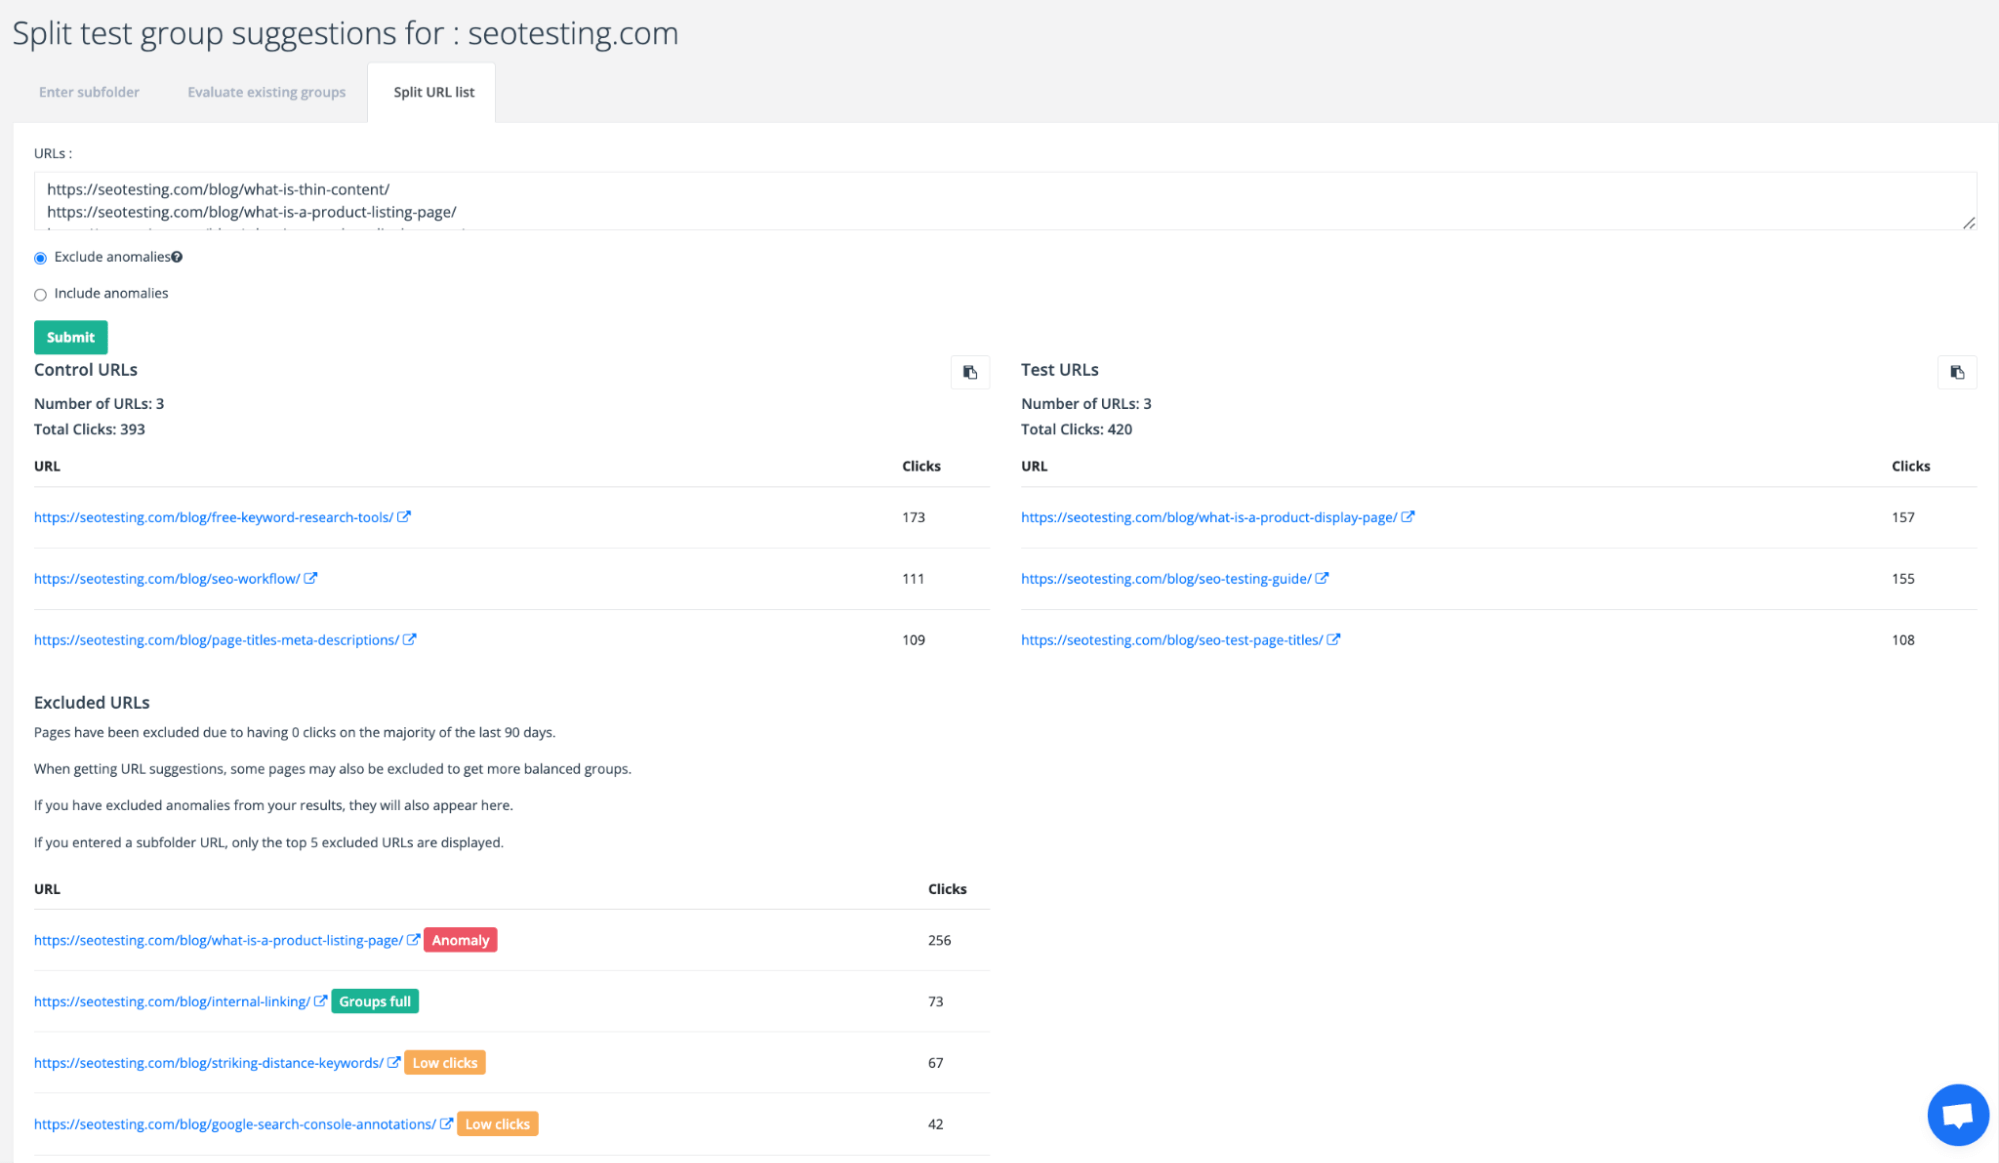The width and height of the screenshot is (1999, 1163).
Task: Open external icon for what-is-a-product-listing-page URL
Action: (413, 940)
